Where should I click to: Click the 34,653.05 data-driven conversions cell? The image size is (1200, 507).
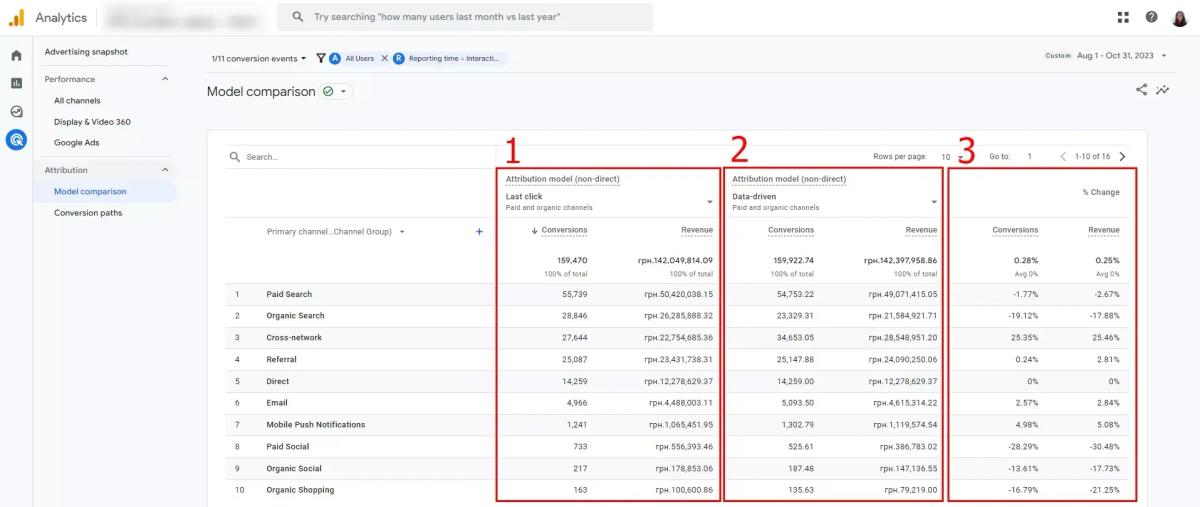(x=795, y=338)
